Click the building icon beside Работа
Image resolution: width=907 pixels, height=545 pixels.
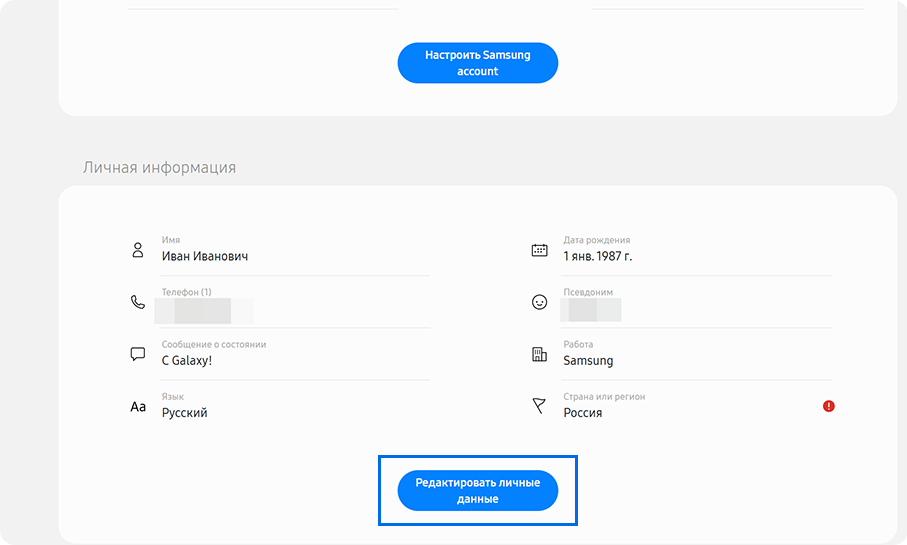point(539,354)
